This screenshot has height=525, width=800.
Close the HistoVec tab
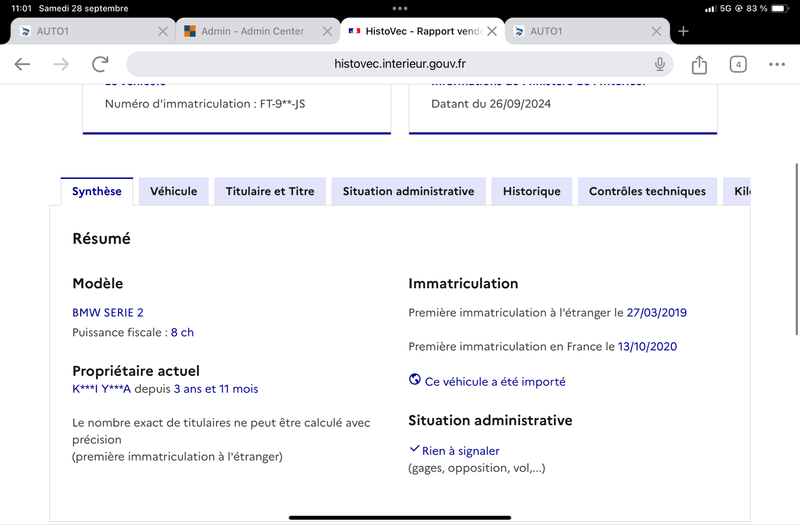[492, 32]
